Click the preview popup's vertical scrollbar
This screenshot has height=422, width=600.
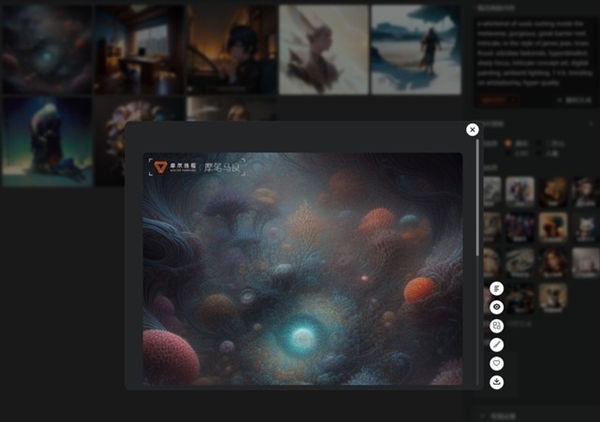click(477, 198)
